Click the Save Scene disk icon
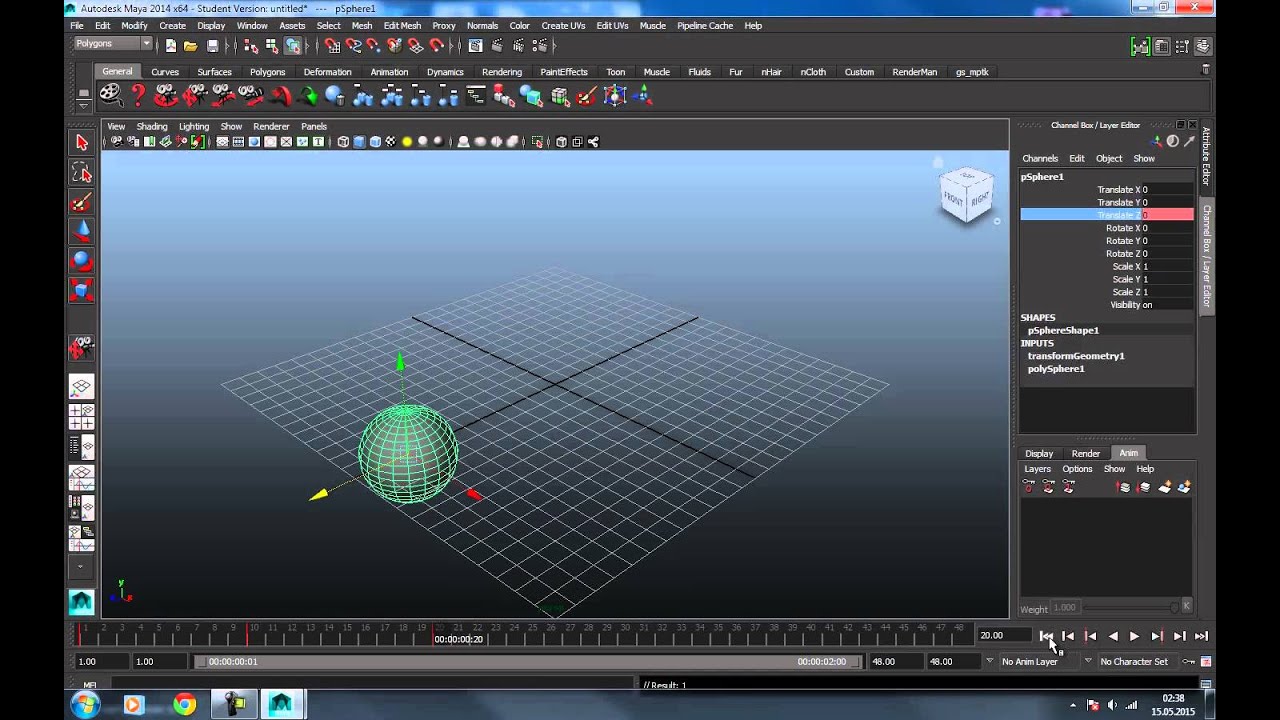Image resolution: width=1280 pixels, height=720 pixels. 212,45
